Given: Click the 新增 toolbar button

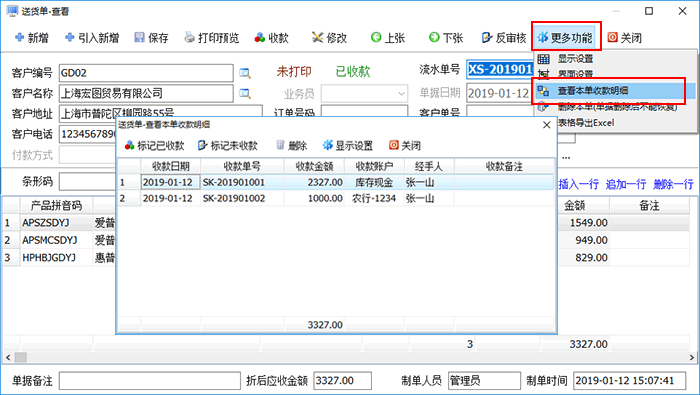Looking at the screenshot, I should click(x=32, y=38).
